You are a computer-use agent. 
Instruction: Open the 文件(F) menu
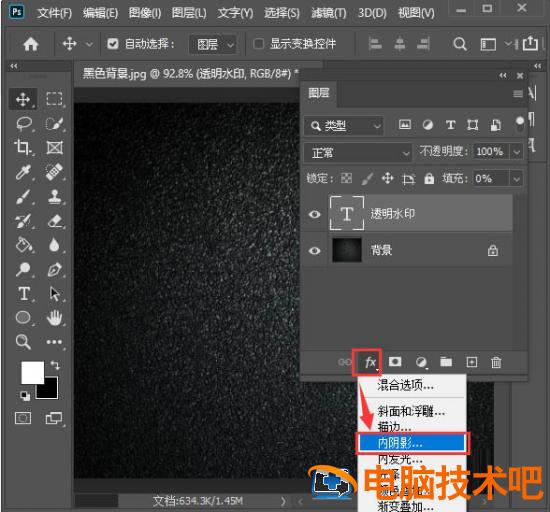tap(54, 13)
